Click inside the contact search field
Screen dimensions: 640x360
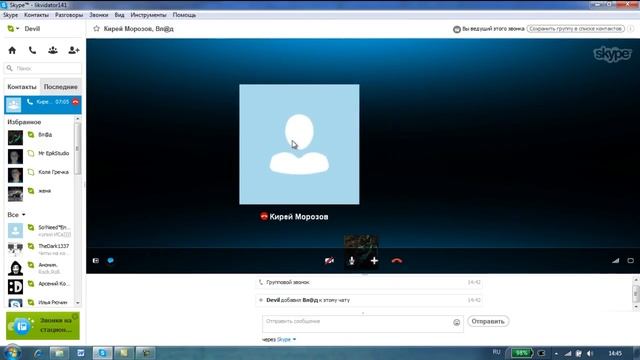point(43,68)
